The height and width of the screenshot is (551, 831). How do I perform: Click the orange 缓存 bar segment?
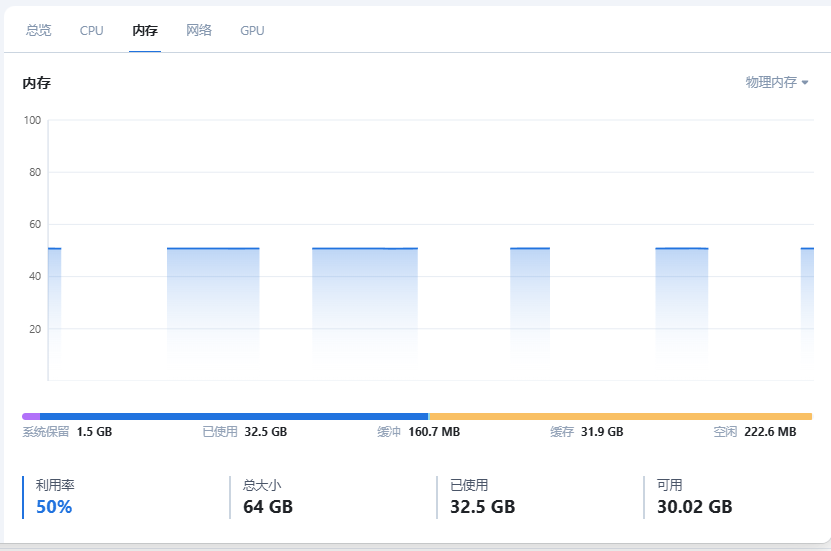[620, 416]
